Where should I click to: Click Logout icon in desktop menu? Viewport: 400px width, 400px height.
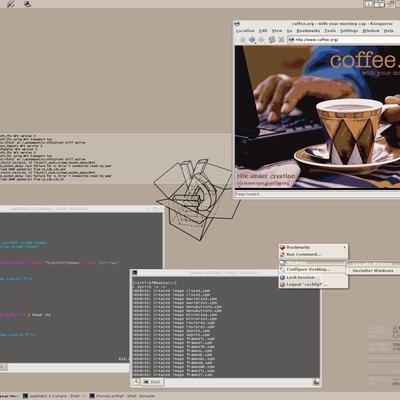283,284
